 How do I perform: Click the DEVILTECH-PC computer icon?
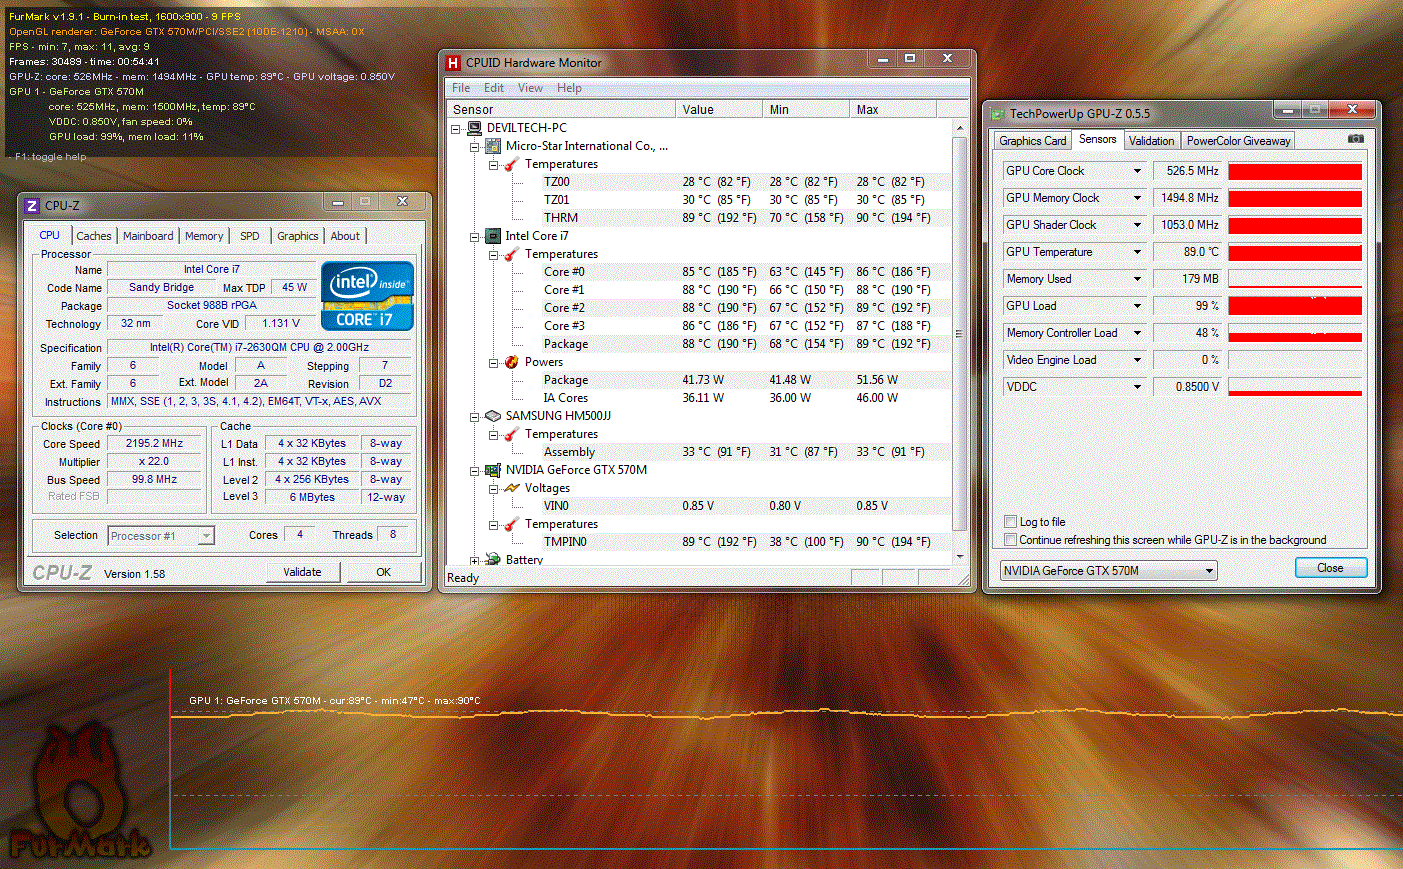(474, 128)
